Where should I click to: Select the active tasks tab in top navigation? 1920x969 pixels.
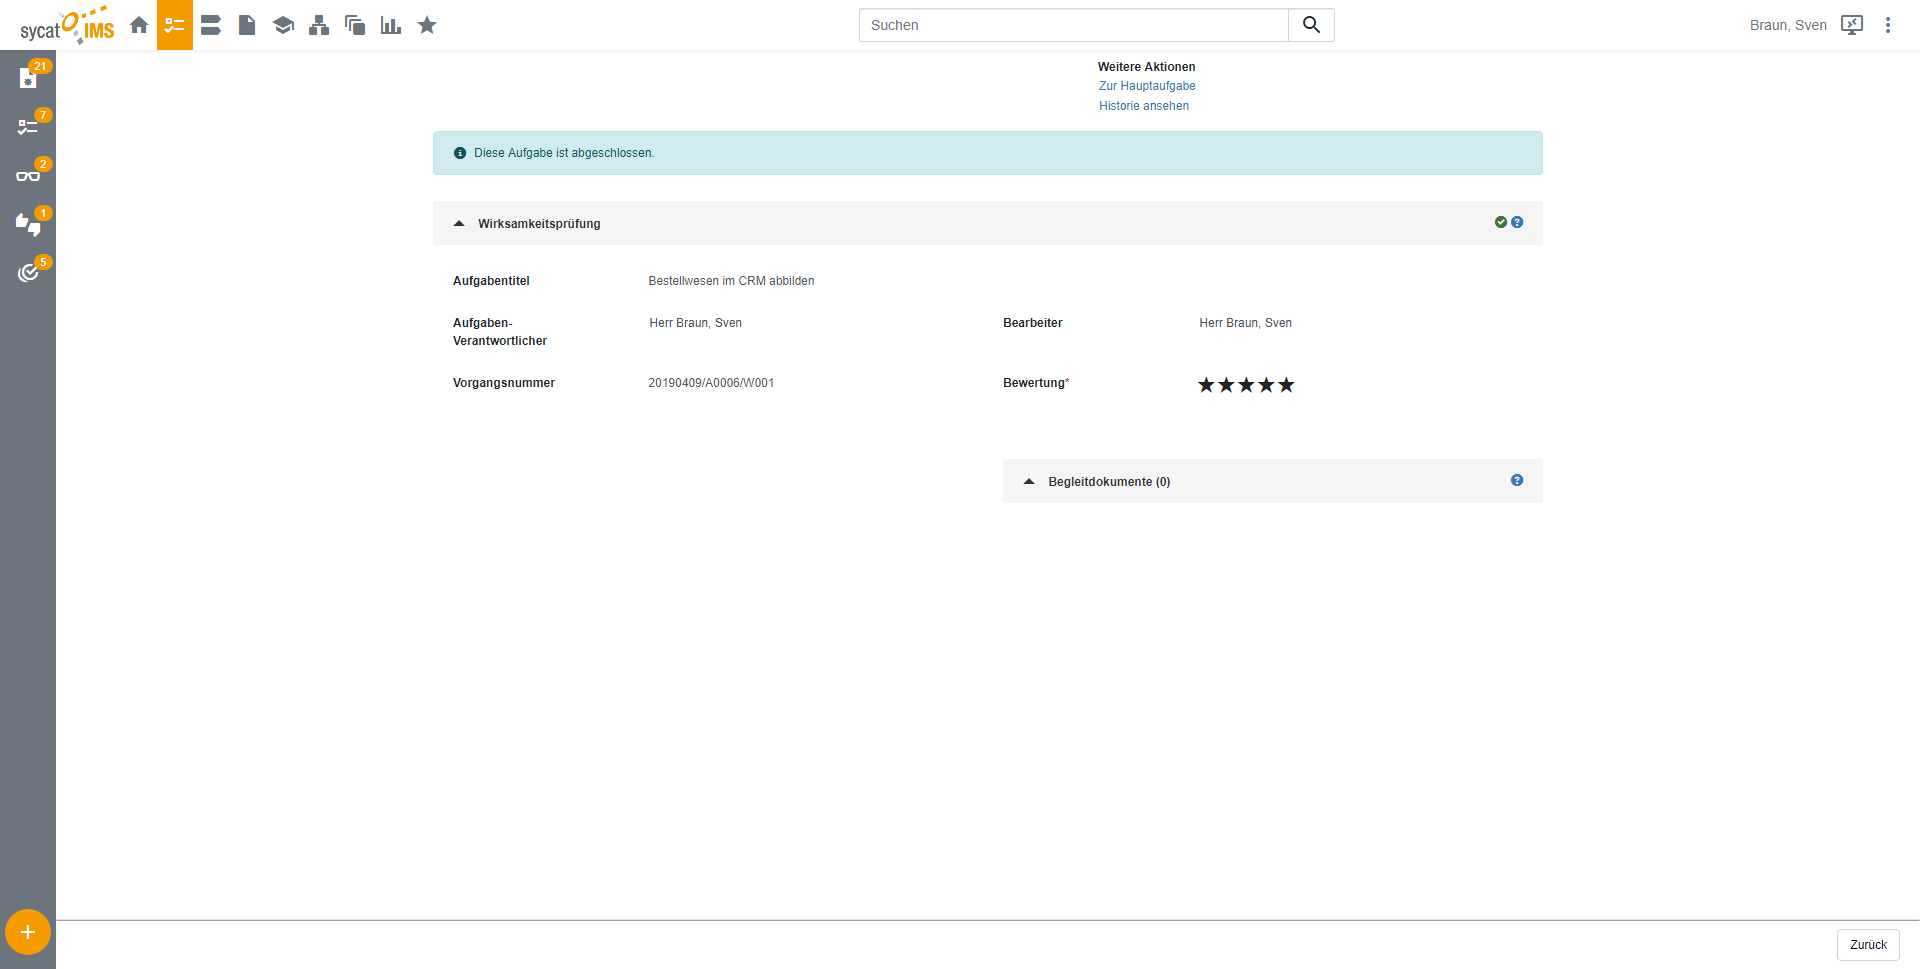point(175,25)
